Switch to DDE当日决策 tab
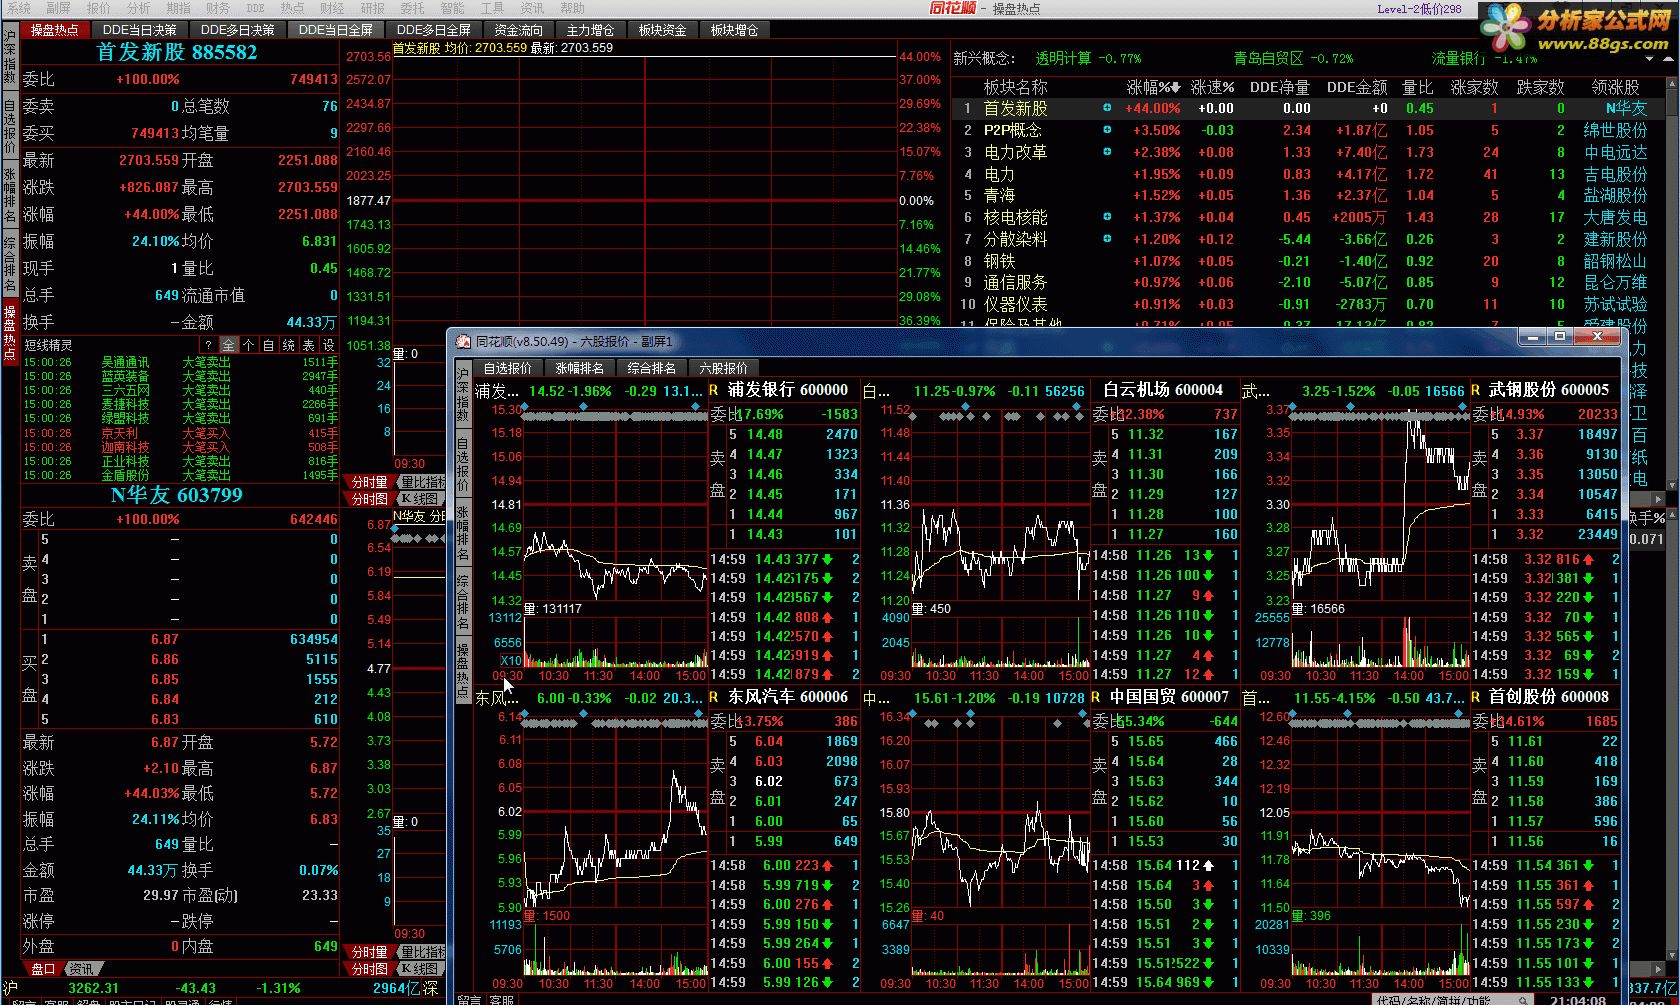The height and width of the screenshot is (1005, 1680). tap(139, 30)
